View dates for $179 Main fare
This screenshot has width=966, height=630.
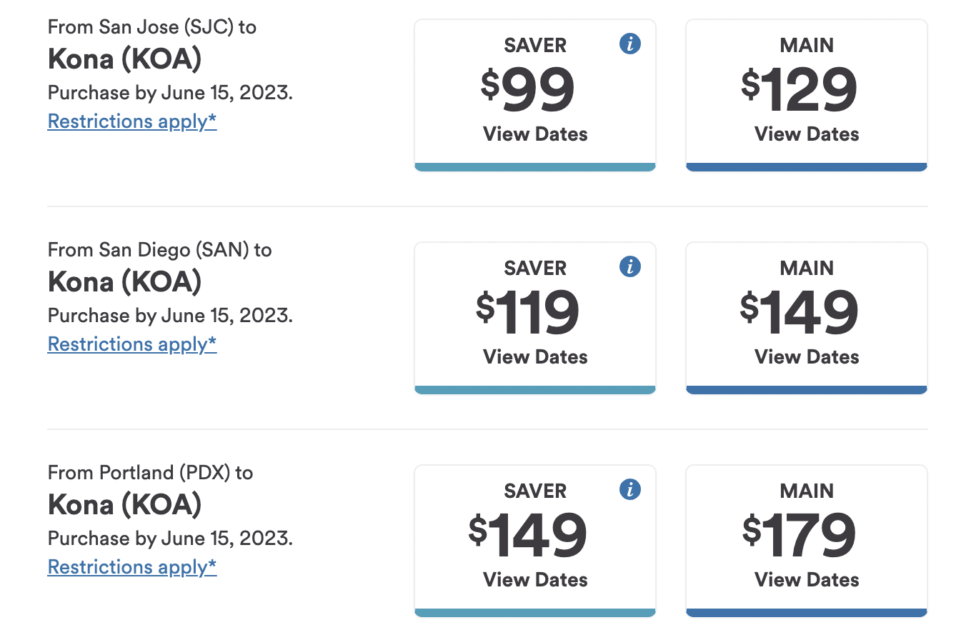[x=806, y=579]
